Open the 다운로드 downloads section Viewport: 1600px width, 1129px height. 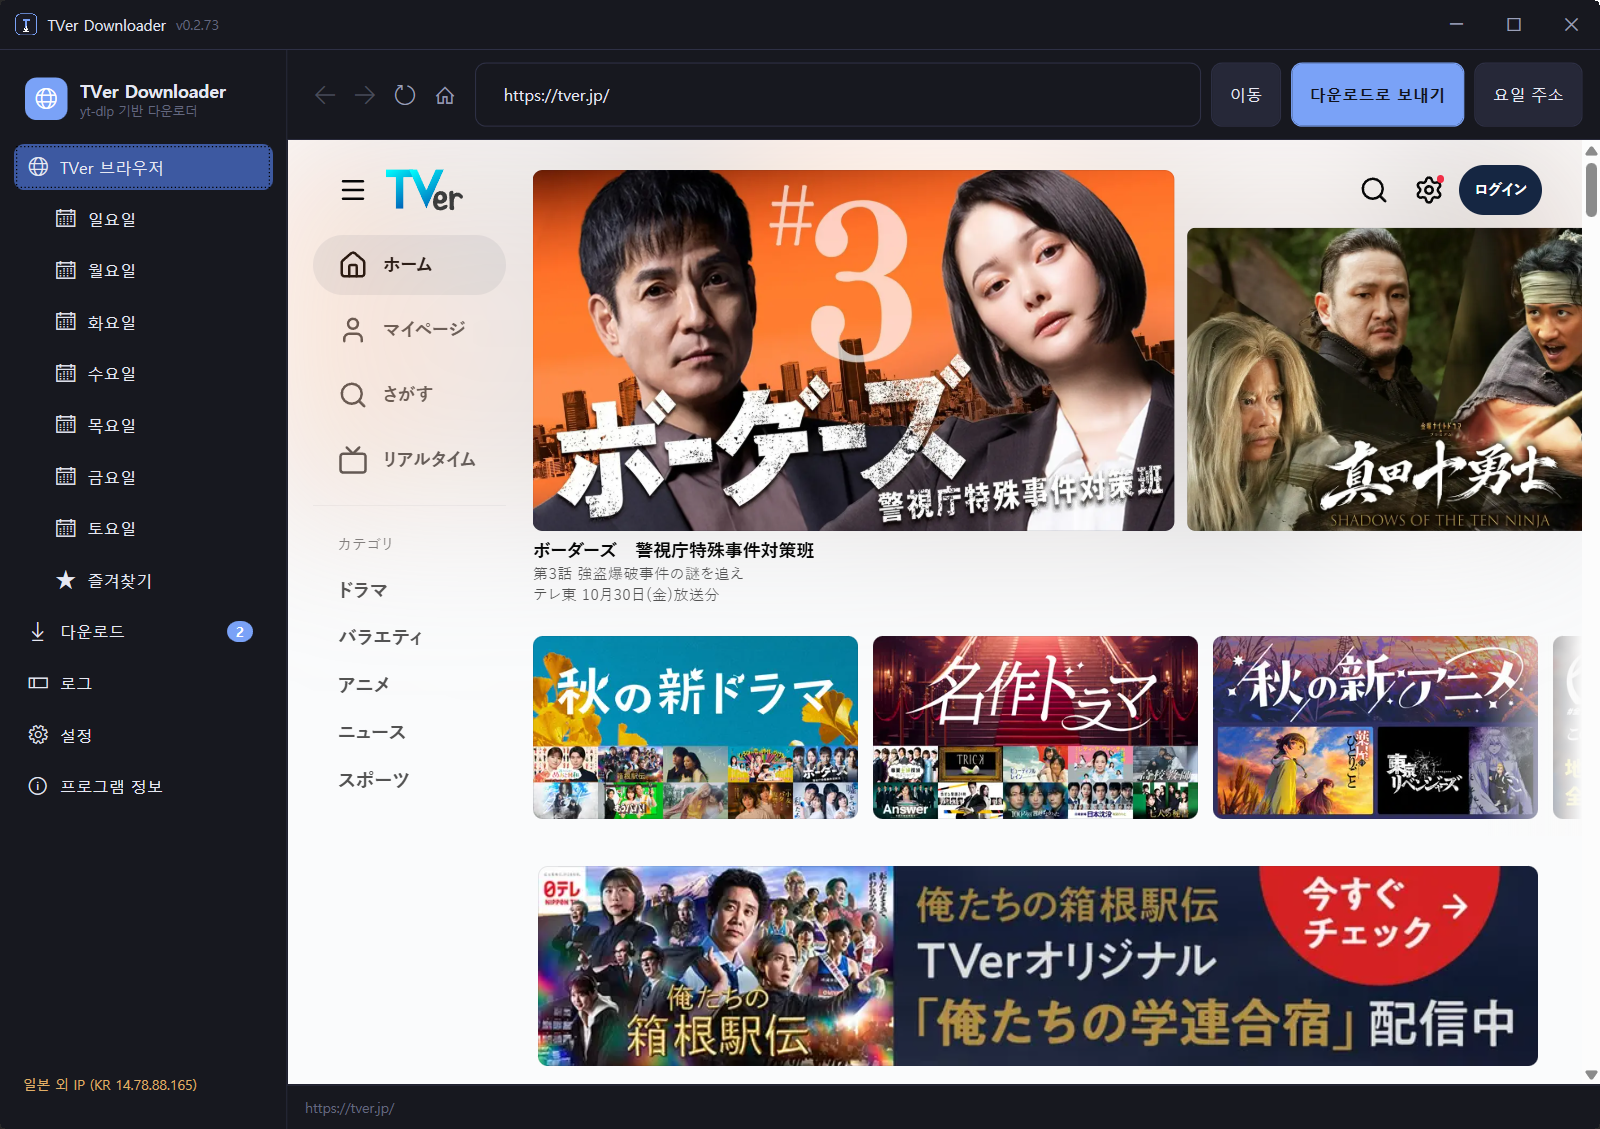143,632
